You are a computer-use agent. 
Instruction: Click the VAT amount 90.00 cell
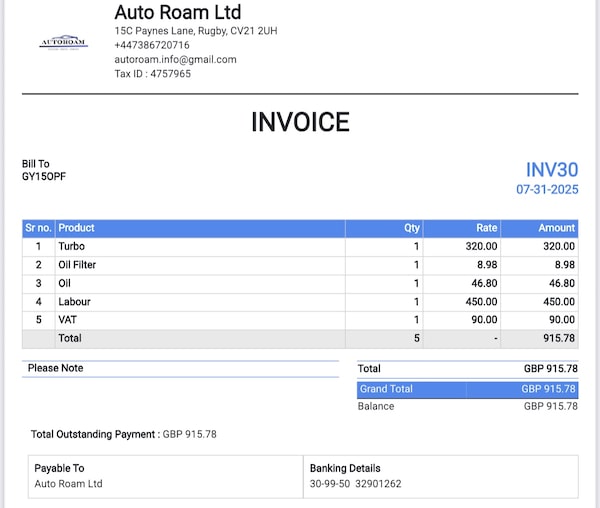click(x=559, y=320)
